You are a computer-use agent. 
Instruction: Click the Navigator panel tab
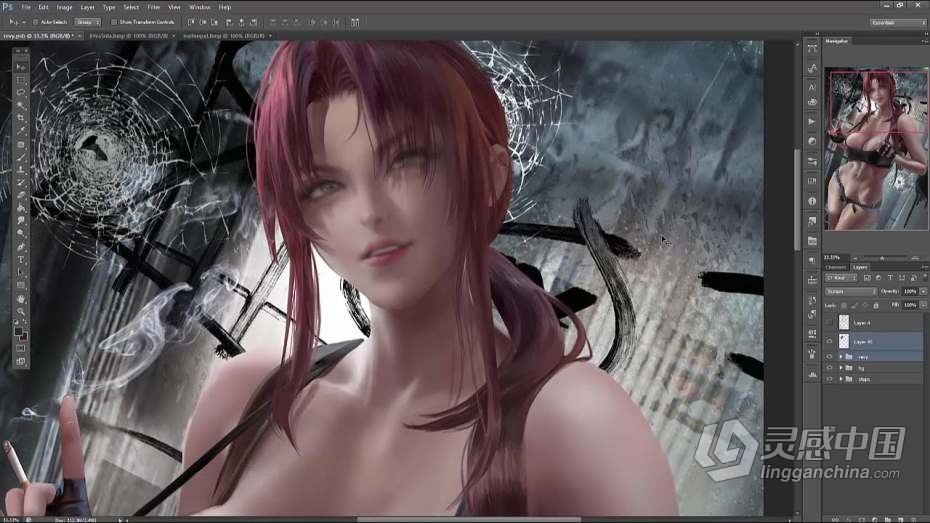pos(836,41)
